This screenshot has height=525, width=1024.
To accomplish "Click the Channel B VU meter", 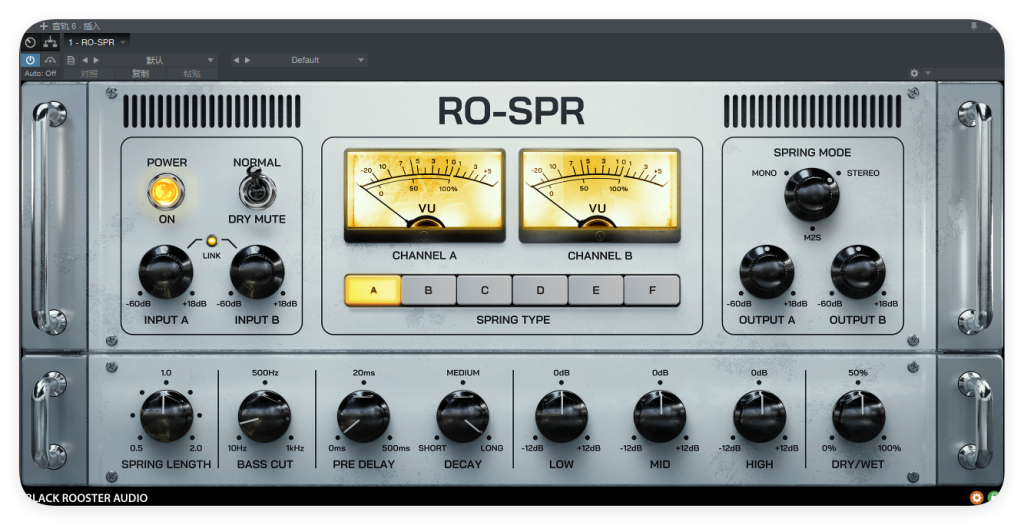I will tap(600, 195).
